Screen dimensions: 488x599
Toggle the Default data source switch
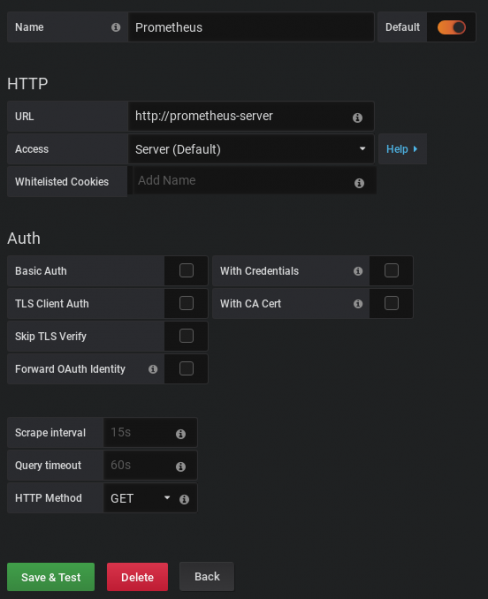click(x=451, y=28)
